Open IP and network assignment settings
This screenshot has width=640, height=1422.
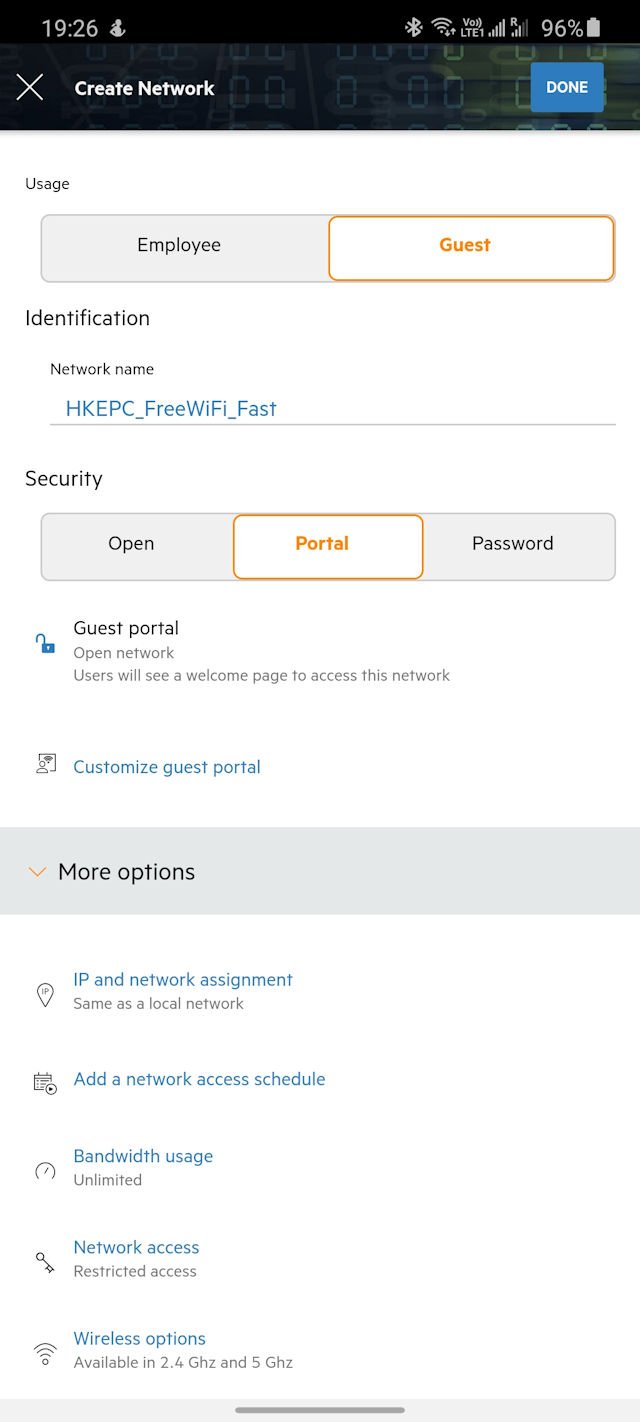183,980
